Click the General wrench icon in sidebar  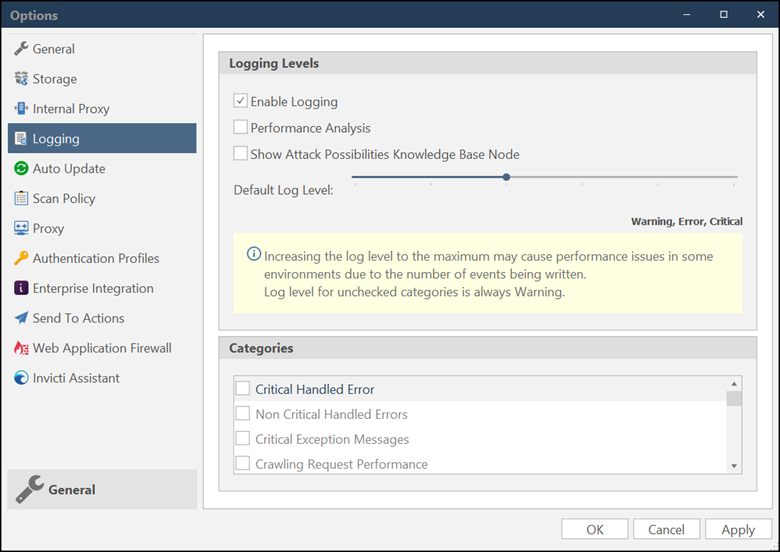21,49
